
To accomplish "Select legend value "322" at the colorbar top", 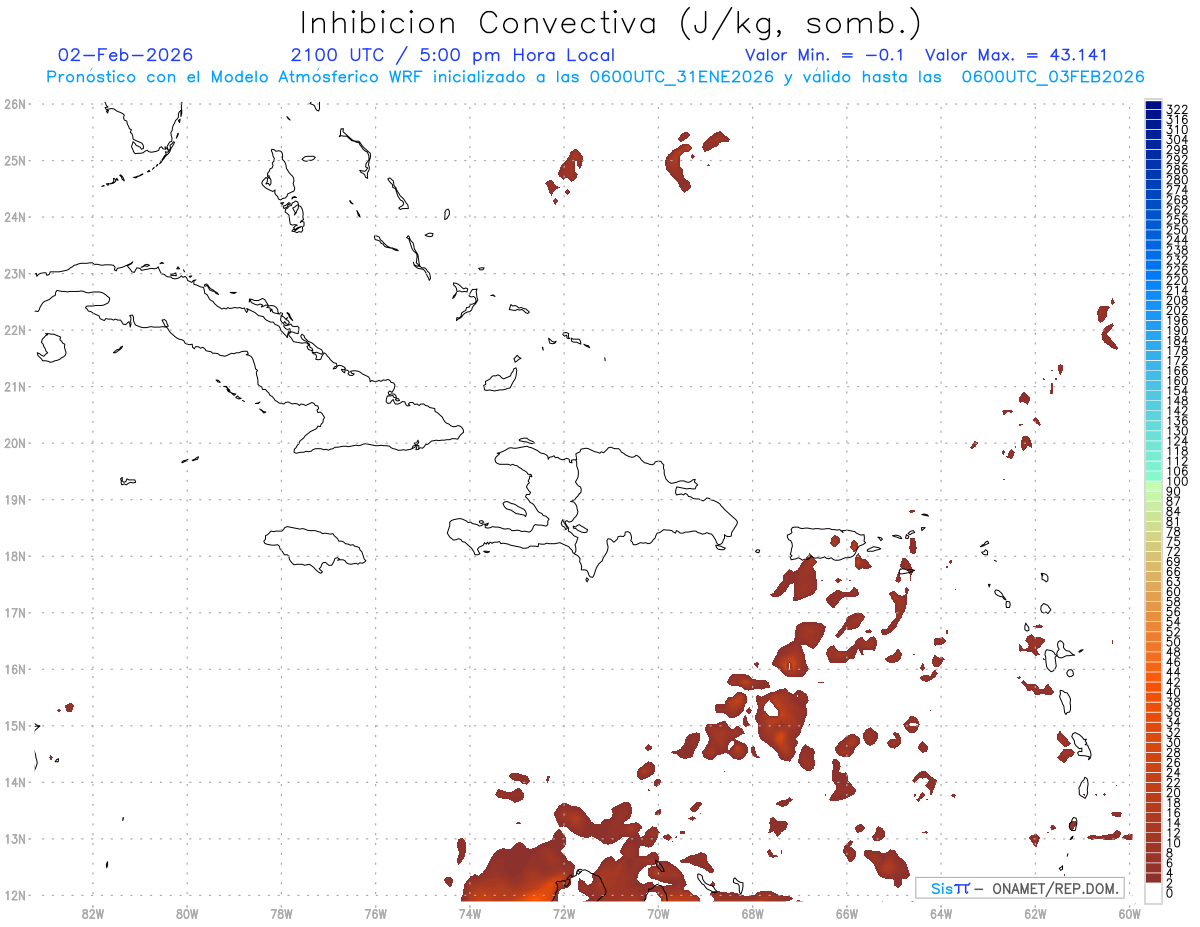I will [x=1177, y=109].
